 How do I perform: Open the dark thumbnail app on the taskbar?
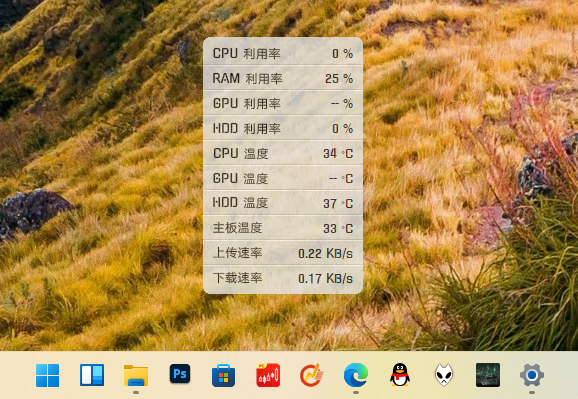[x=488, y=375]
